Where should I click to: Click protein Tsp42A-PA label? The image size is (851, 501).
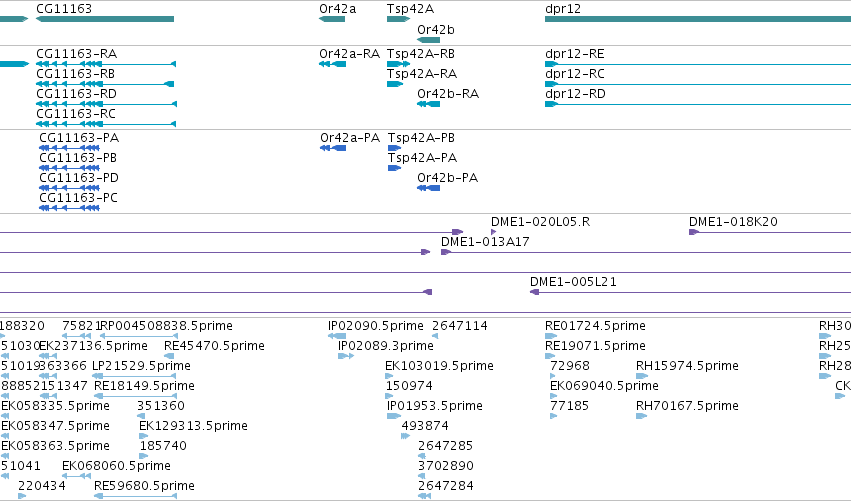pyautogui.click(x=422, y=158)
